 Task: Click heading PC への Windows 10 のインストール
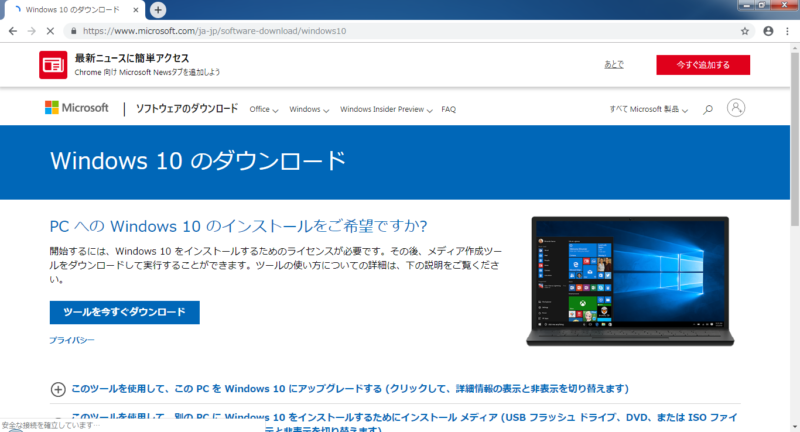tap(238, 226)
